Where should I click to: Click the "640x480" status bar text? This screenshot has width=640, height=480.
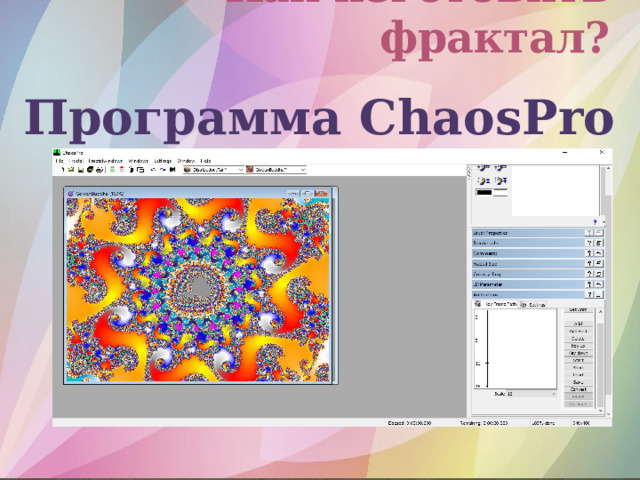pyautogui.click(x=582, y=423)
